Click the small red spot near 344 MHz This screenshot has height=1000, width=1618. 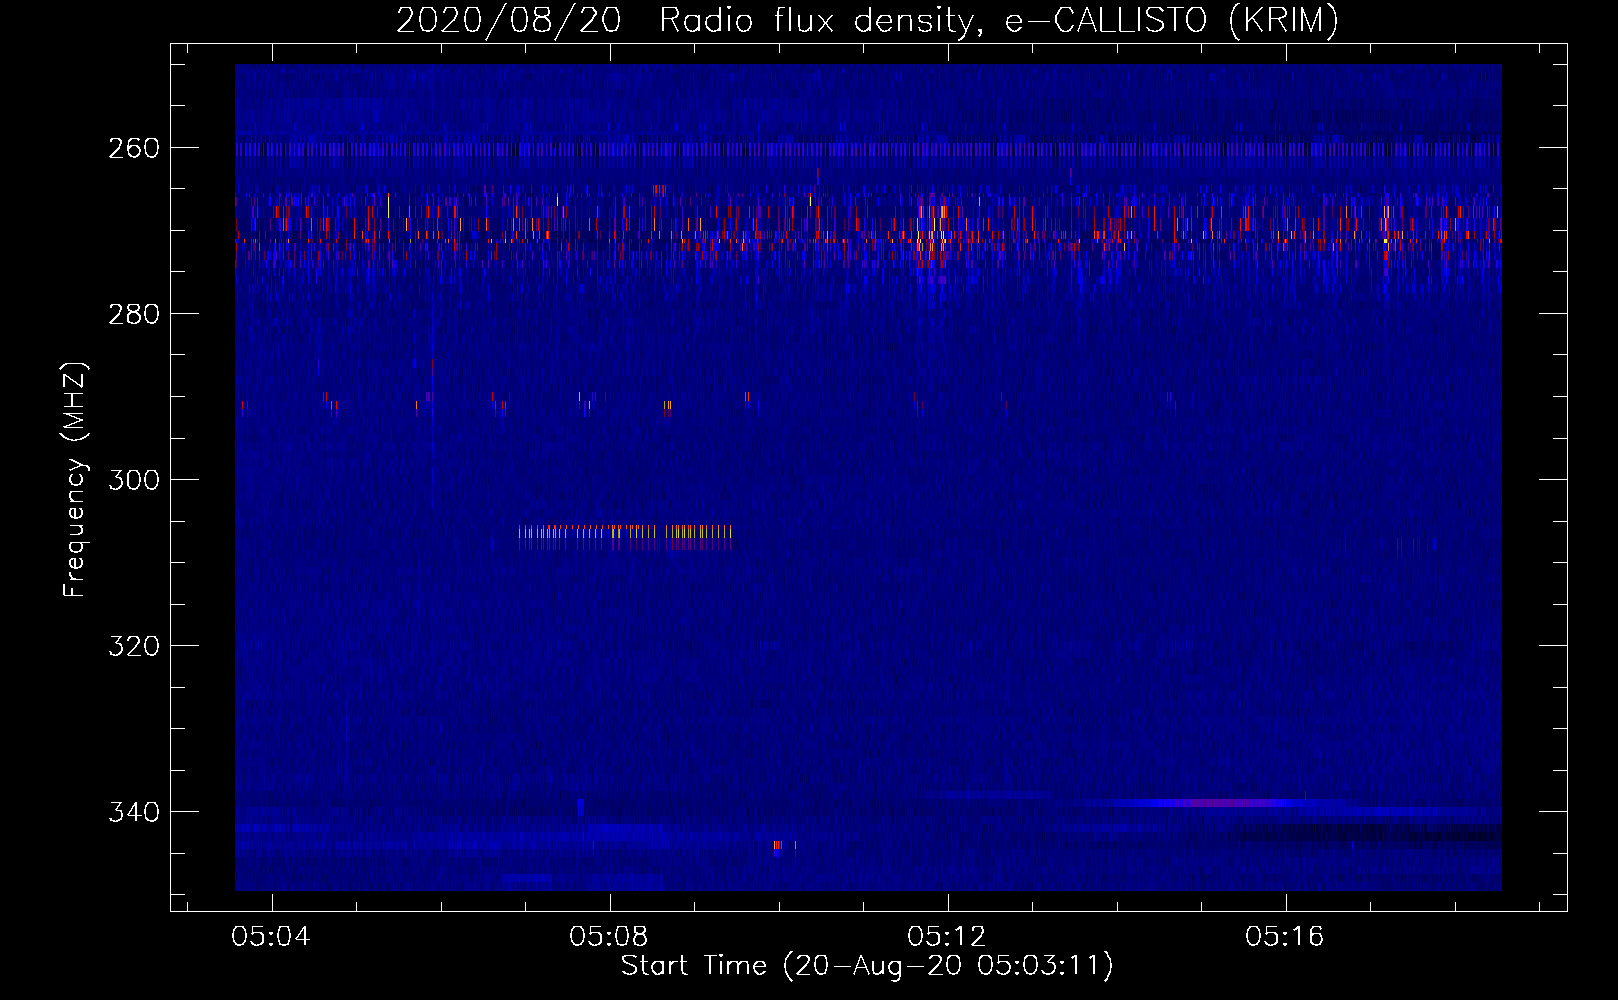point(777,846)
